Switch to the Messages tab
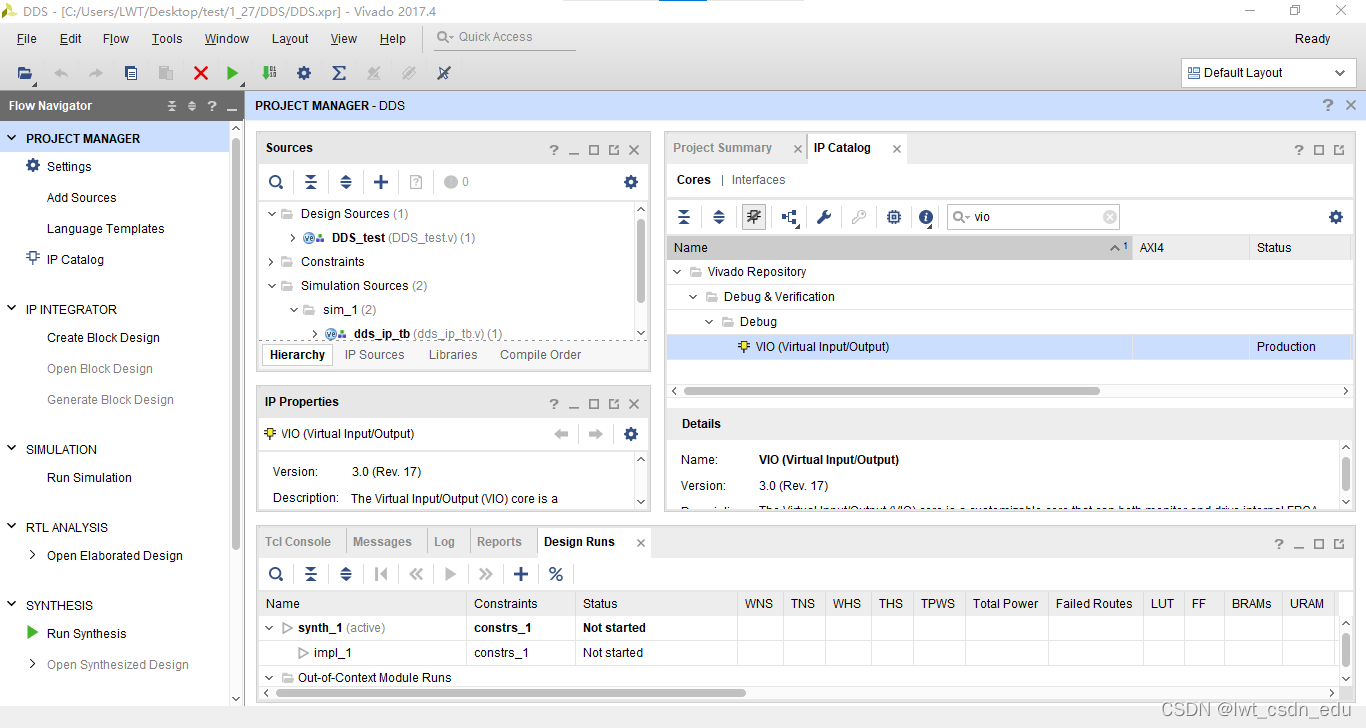Image resolution: width=1366 pixels, height=728 pixels. pos(382,542)
